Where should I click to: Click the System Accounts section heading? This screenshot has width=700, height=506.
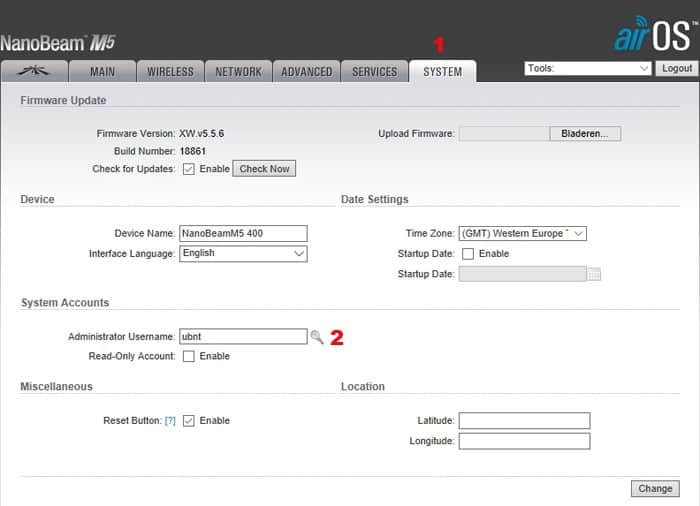click(65, 302)
